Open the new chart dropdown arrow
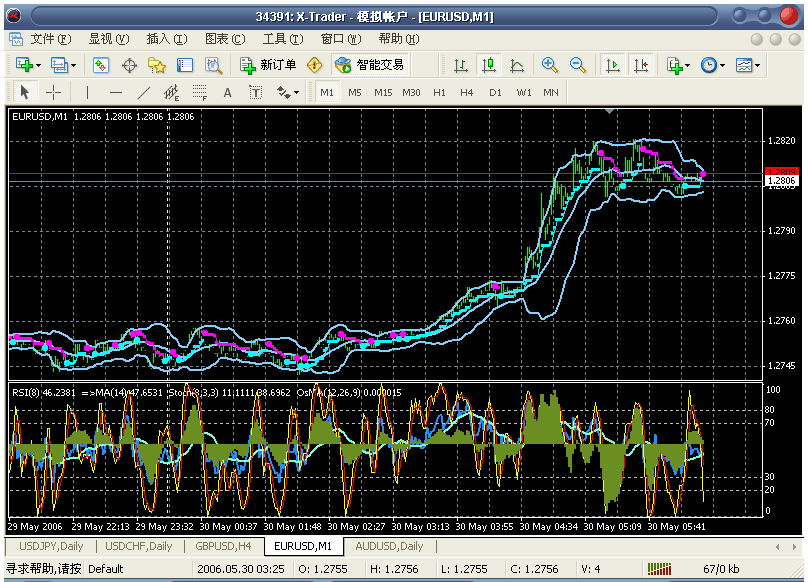Viewport: 808px width, 582px height. click(x=40, y=65)
